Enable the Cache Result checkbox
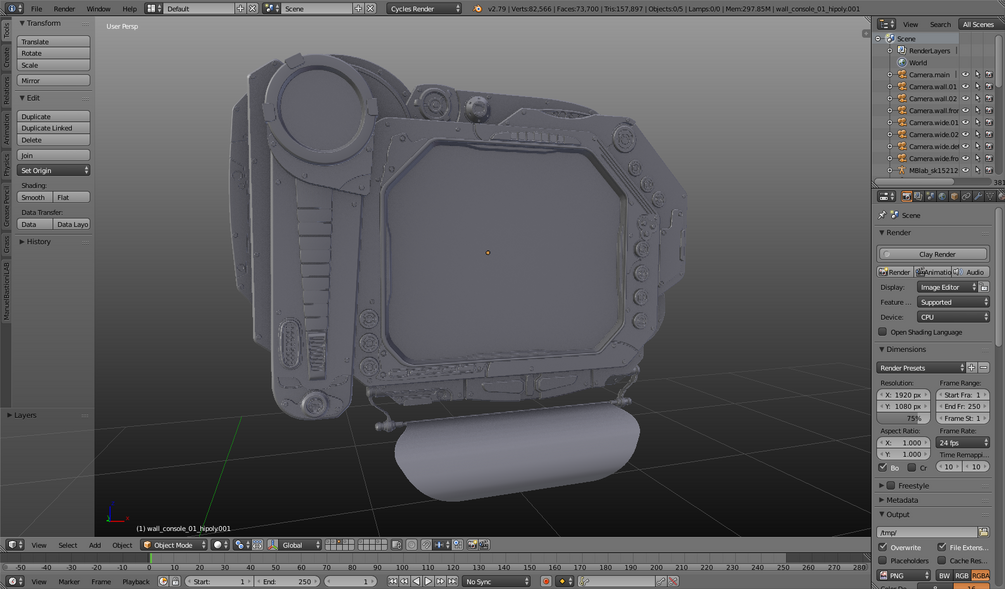The image size is (1005, 589). [x=942, y=560]
